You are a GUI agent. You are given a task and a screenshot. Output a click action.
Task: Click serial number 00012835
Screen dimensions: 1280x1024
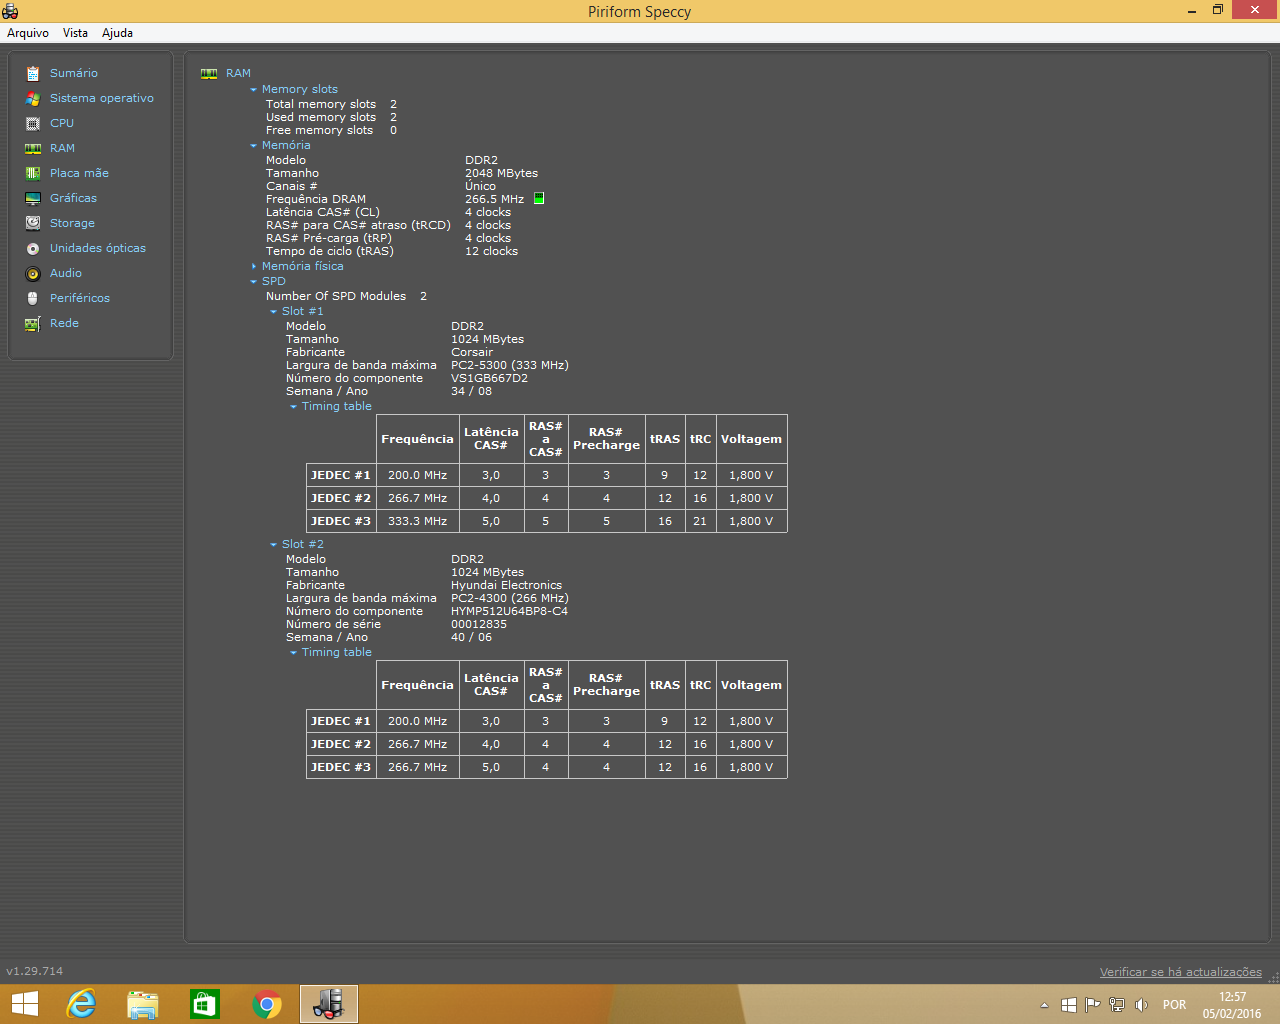[x=479, y=624]
